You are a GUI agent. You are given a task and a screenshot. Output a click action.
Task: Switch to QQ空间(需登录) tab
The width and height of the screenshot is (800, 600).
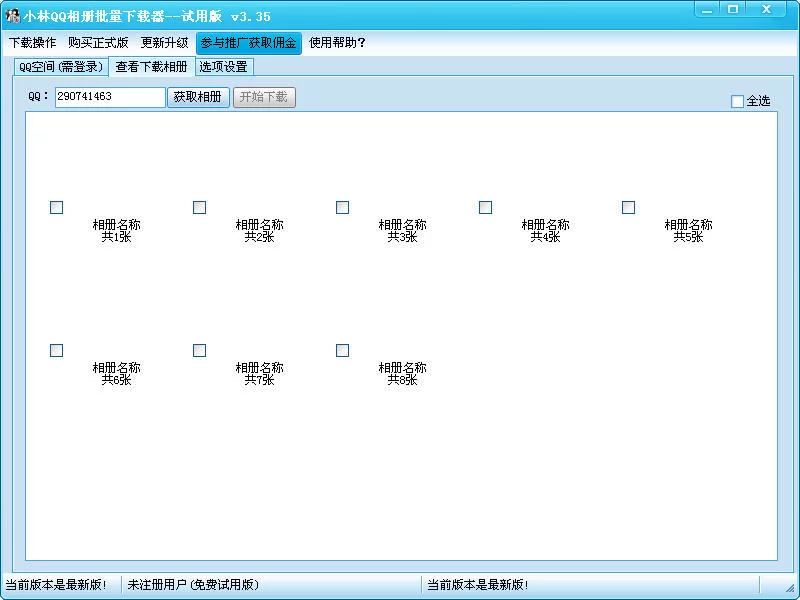point(61,67)
